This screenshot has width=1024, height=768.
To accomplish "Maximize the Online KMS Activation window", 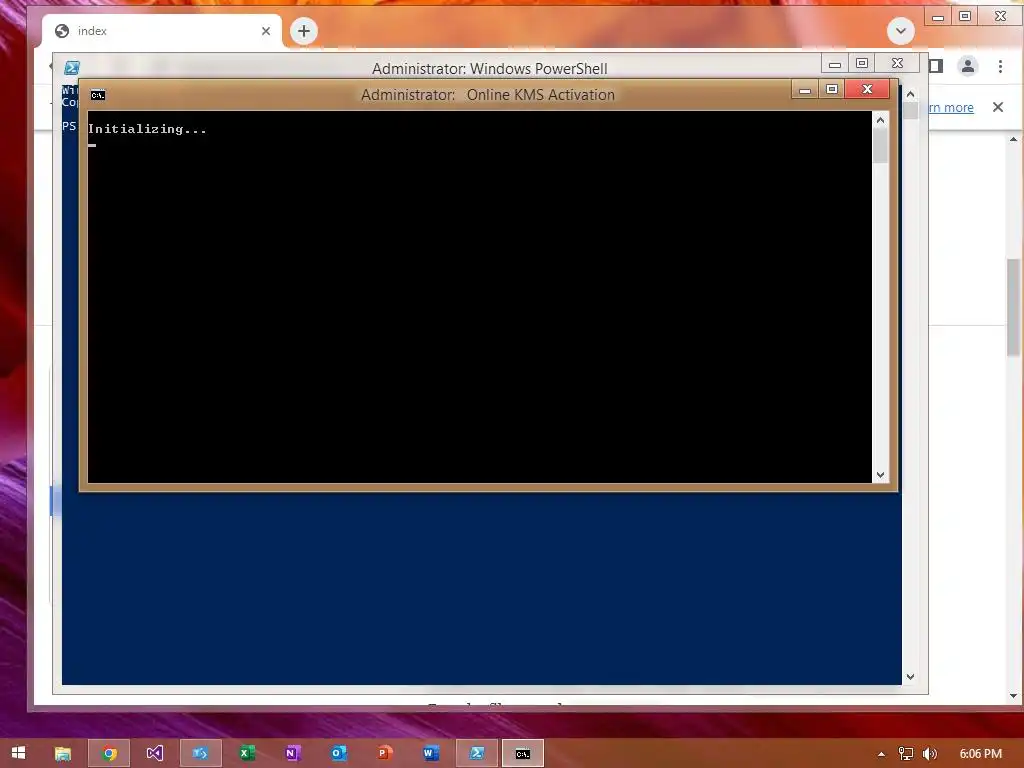I will tap(832, 89).
